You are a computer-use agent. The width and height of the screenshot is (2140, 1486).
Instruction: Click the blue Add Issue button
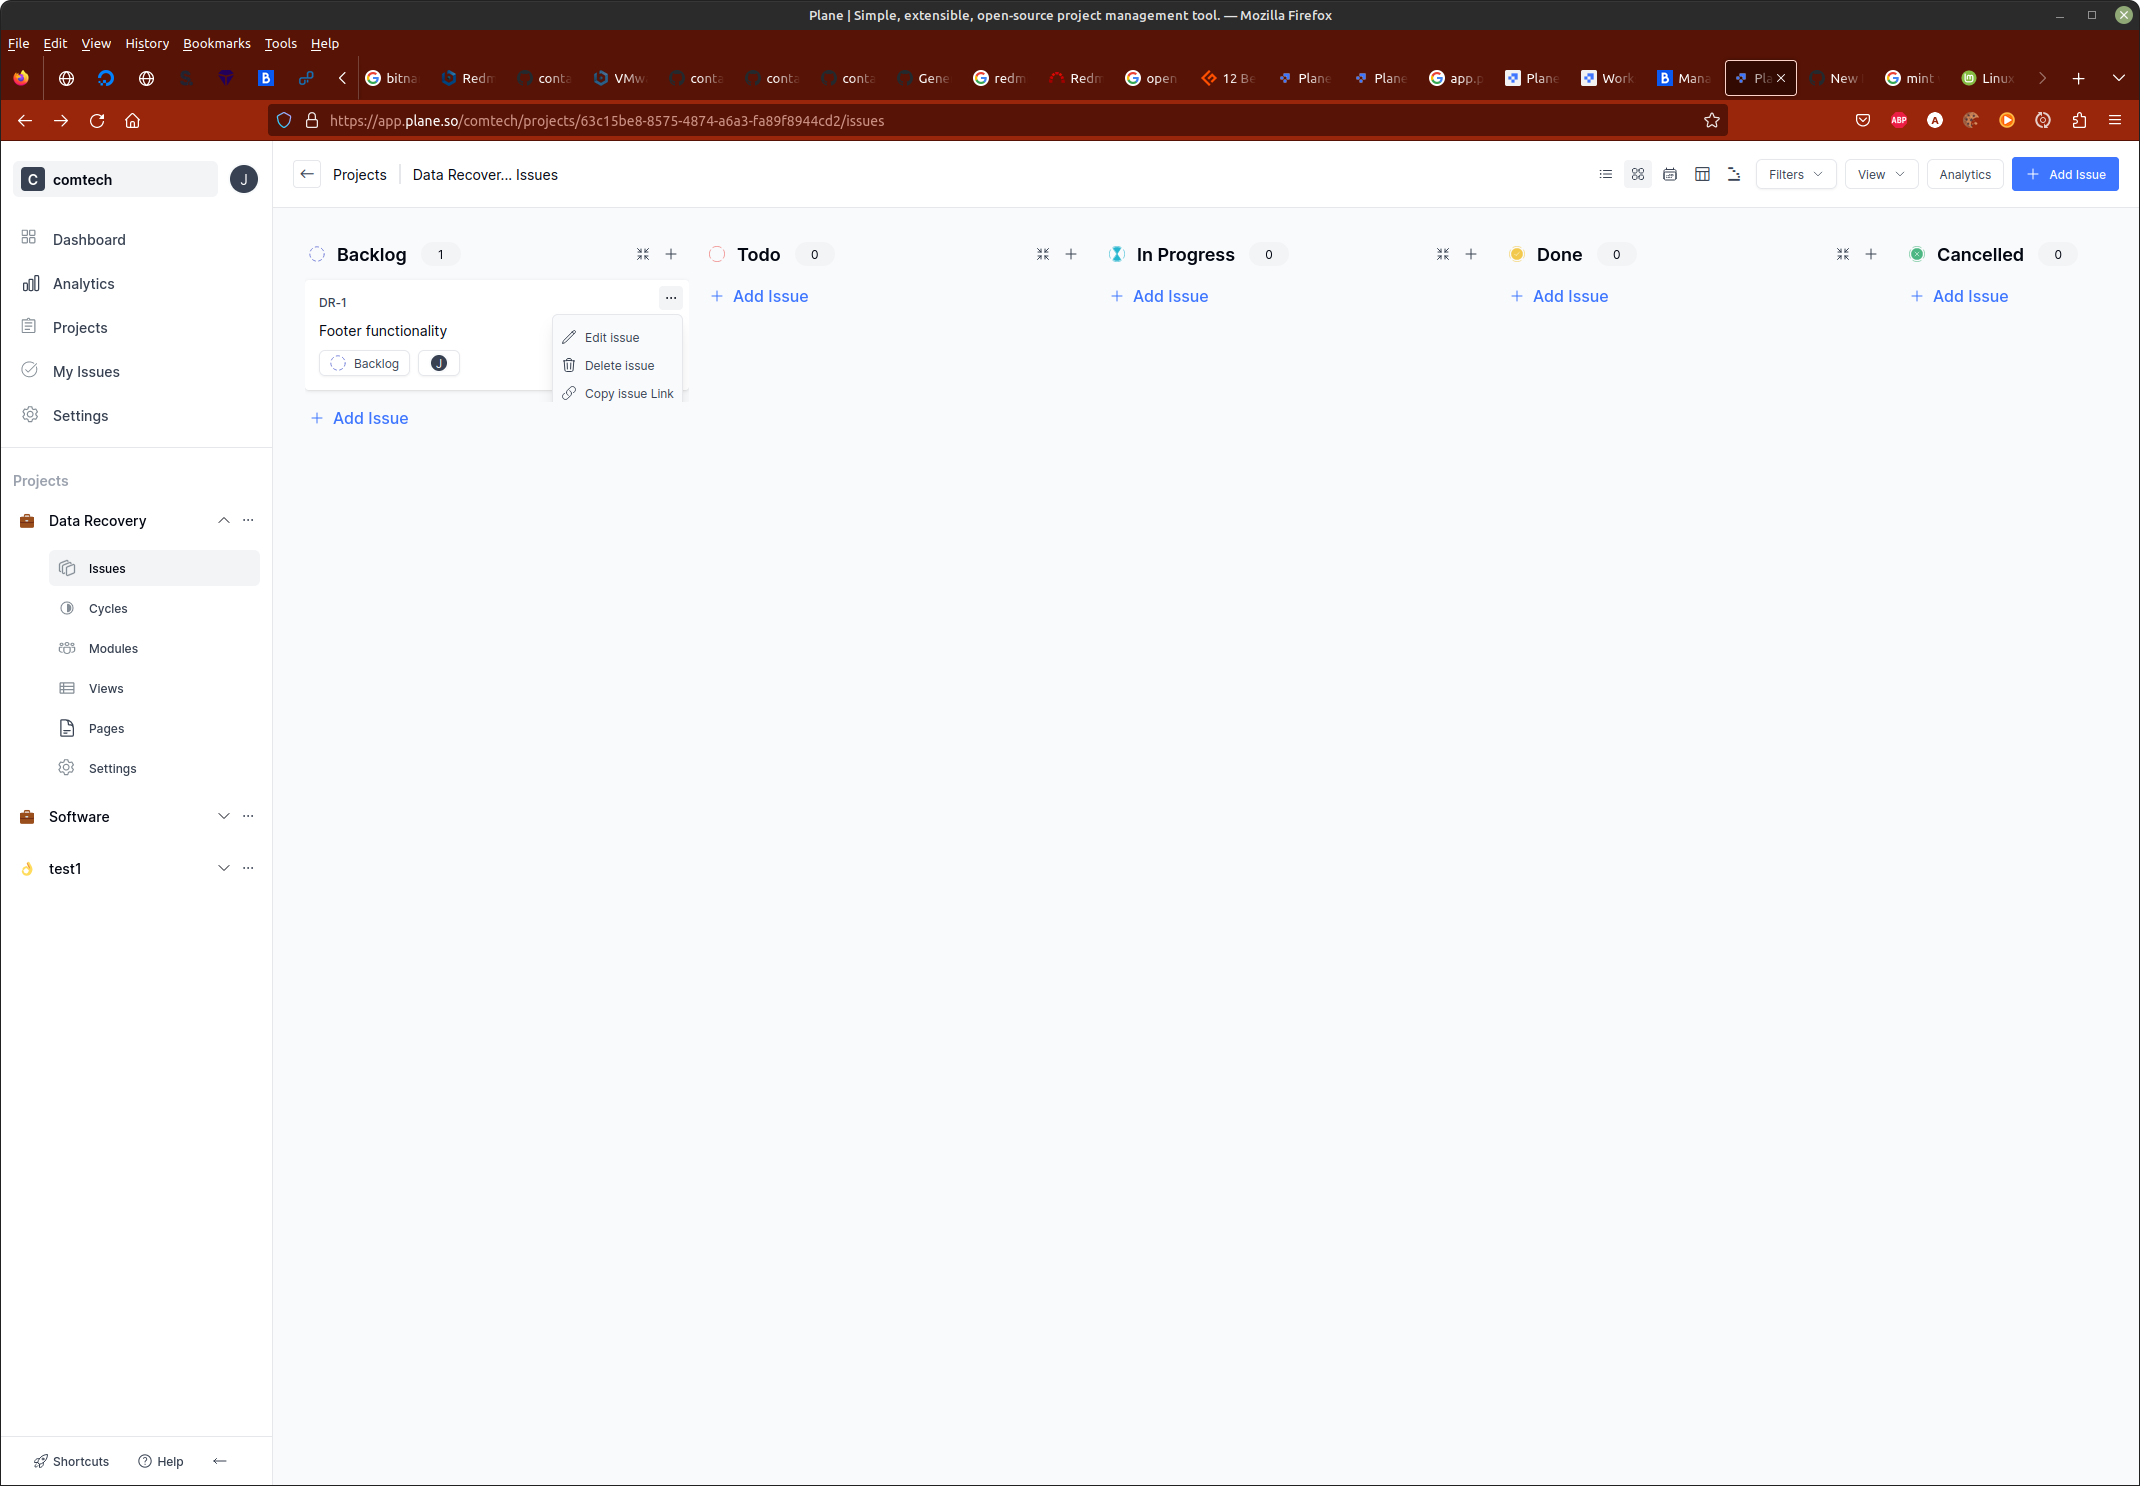pos(2064,174)
